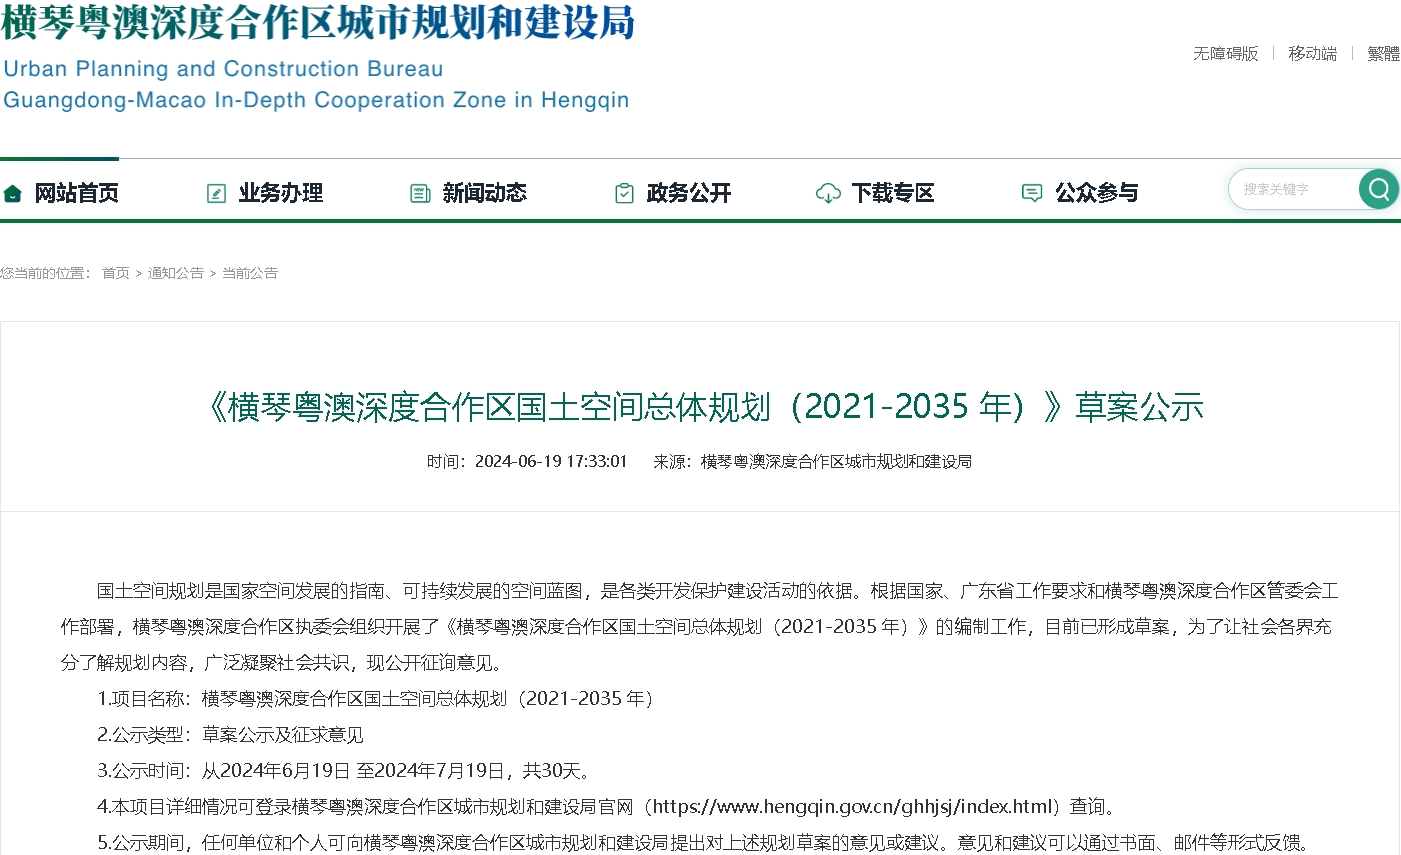Open the 政务公开 menu item

(688, 193)
